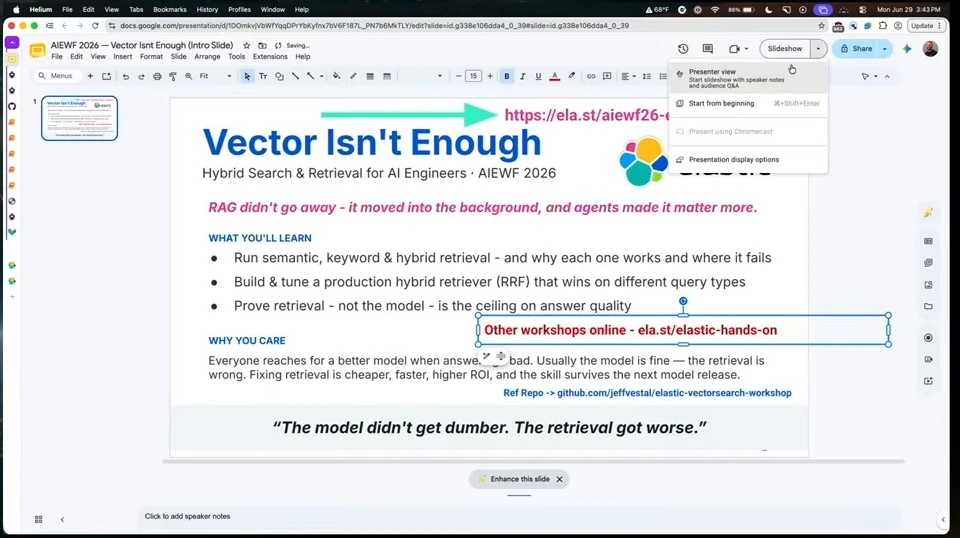Move document using folder icon
Viewport: 960px width, 538px height.
point(262,45)
